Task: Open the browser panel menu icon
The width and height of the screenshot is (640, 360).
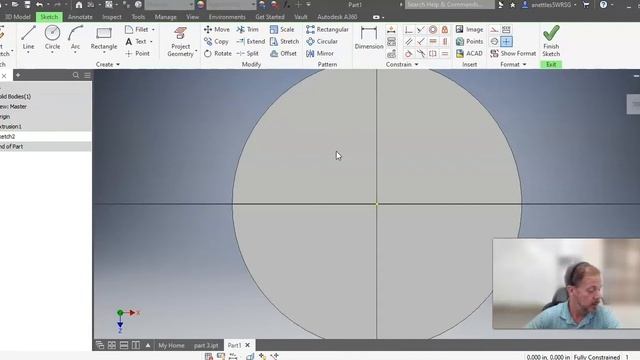Action: [x=87, y=75]
